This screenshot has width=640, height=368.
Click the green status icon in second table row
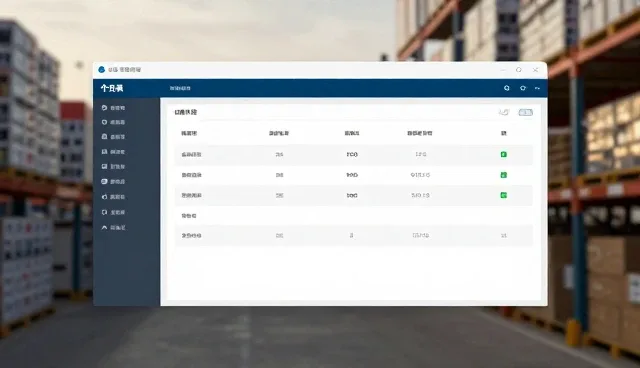[x=504, y=175]
